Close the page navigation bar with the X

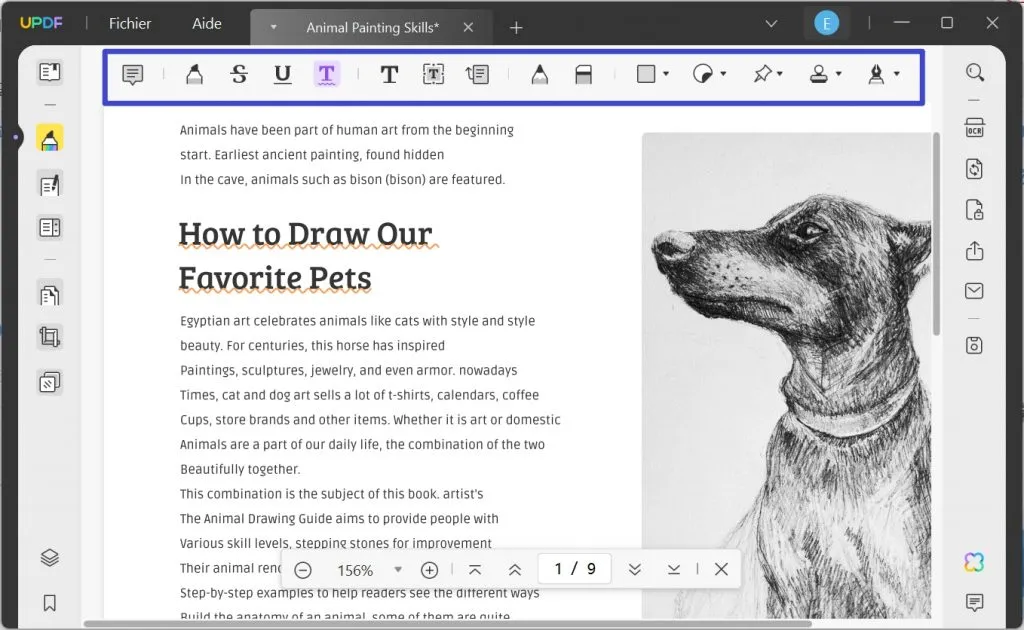721,569
